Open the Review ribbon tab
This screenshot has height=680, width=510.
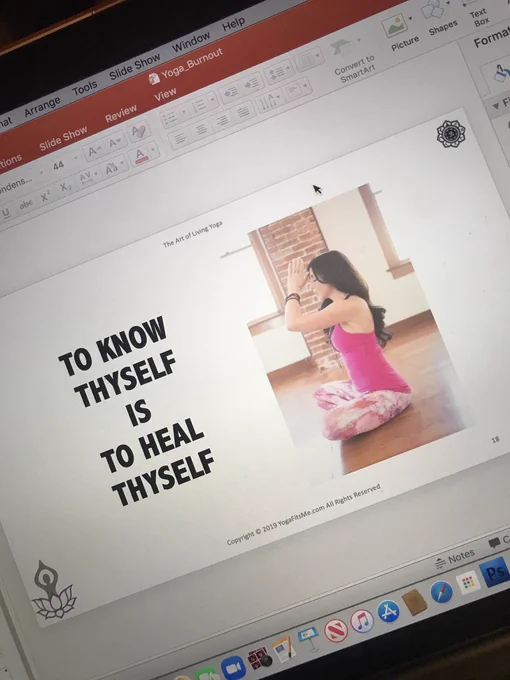(x=121, y=114)
